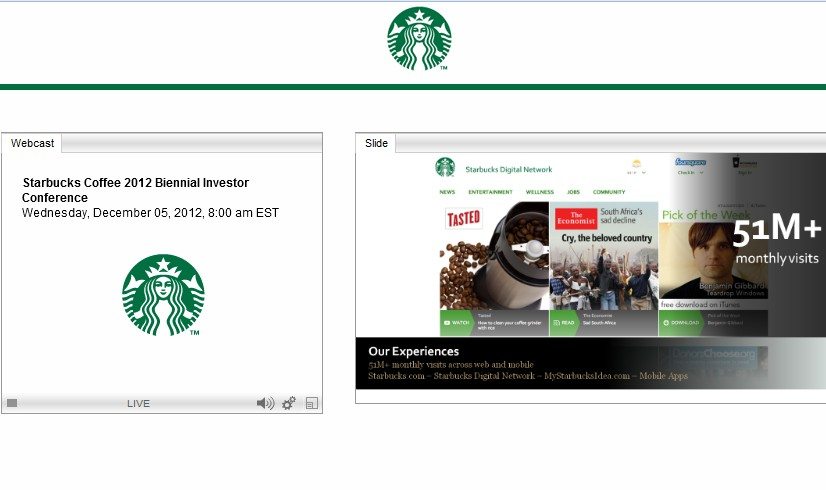Click the DOWNLOAD button on slide
The width and height of the screenshot is (826, 490).
(x=682, y=322)
